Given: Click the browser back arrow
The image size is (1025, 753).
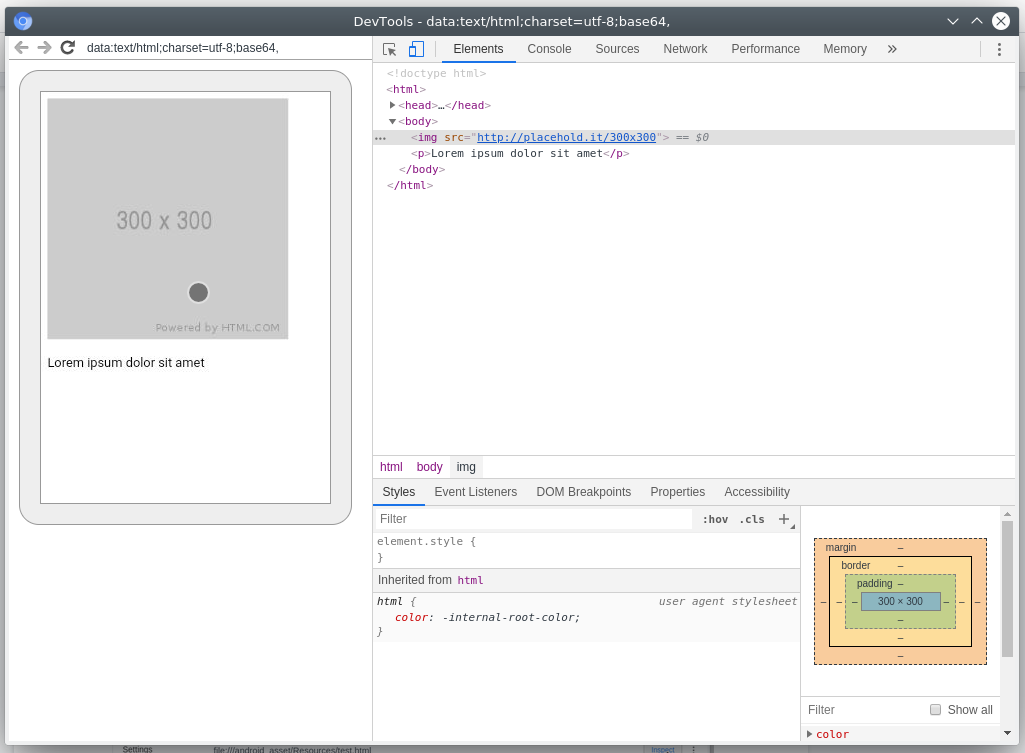Looking at the screenshot, I should [x=21, y=47].
